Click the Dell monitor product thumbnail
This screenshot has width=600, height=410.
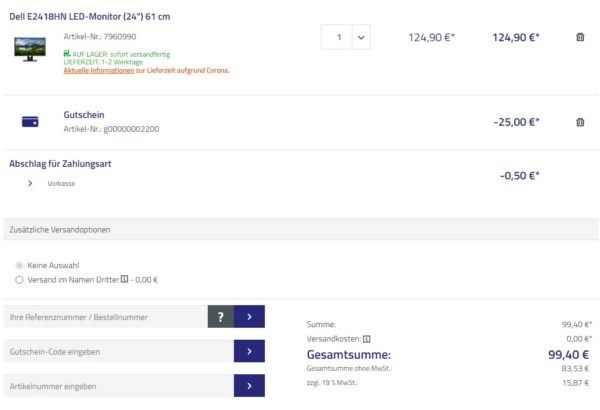coord(30,48)
